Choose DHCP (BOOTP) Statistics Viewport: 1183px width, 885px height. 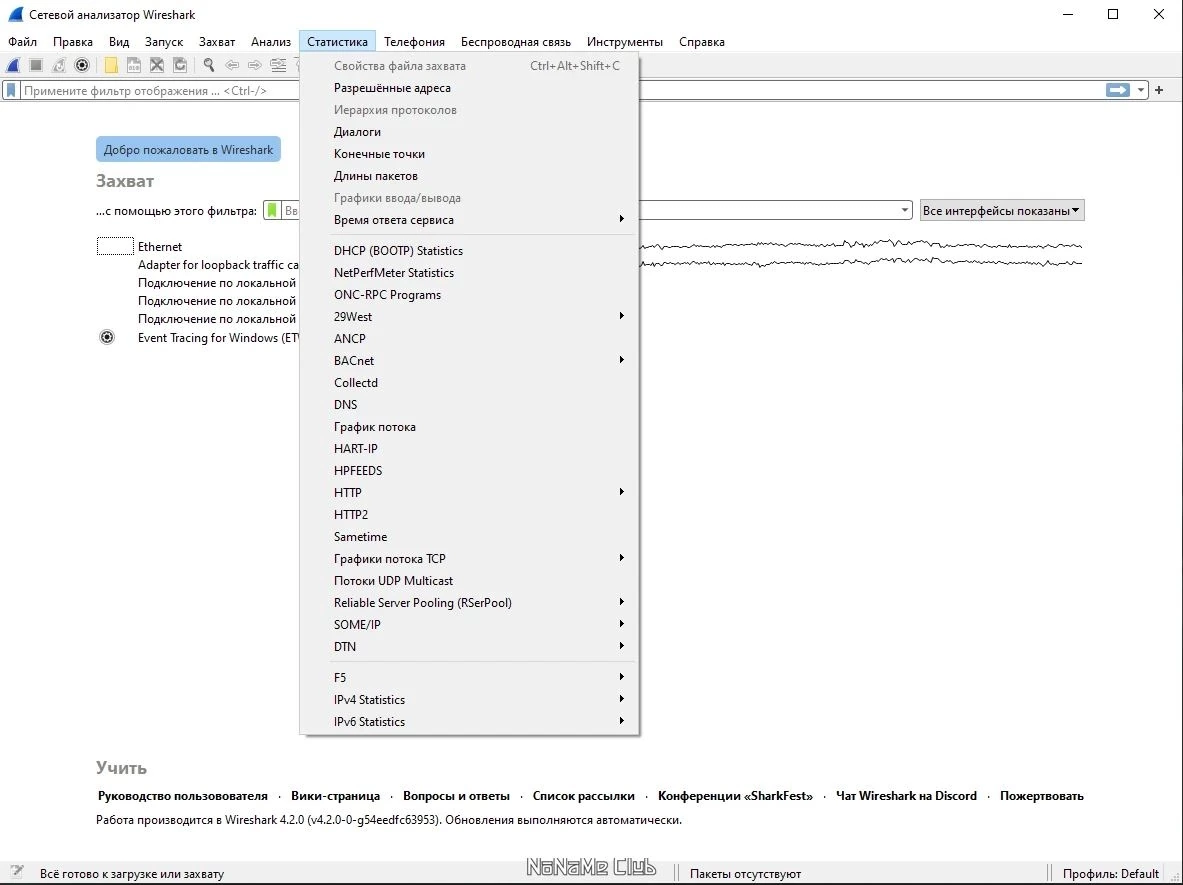(469, 250)
